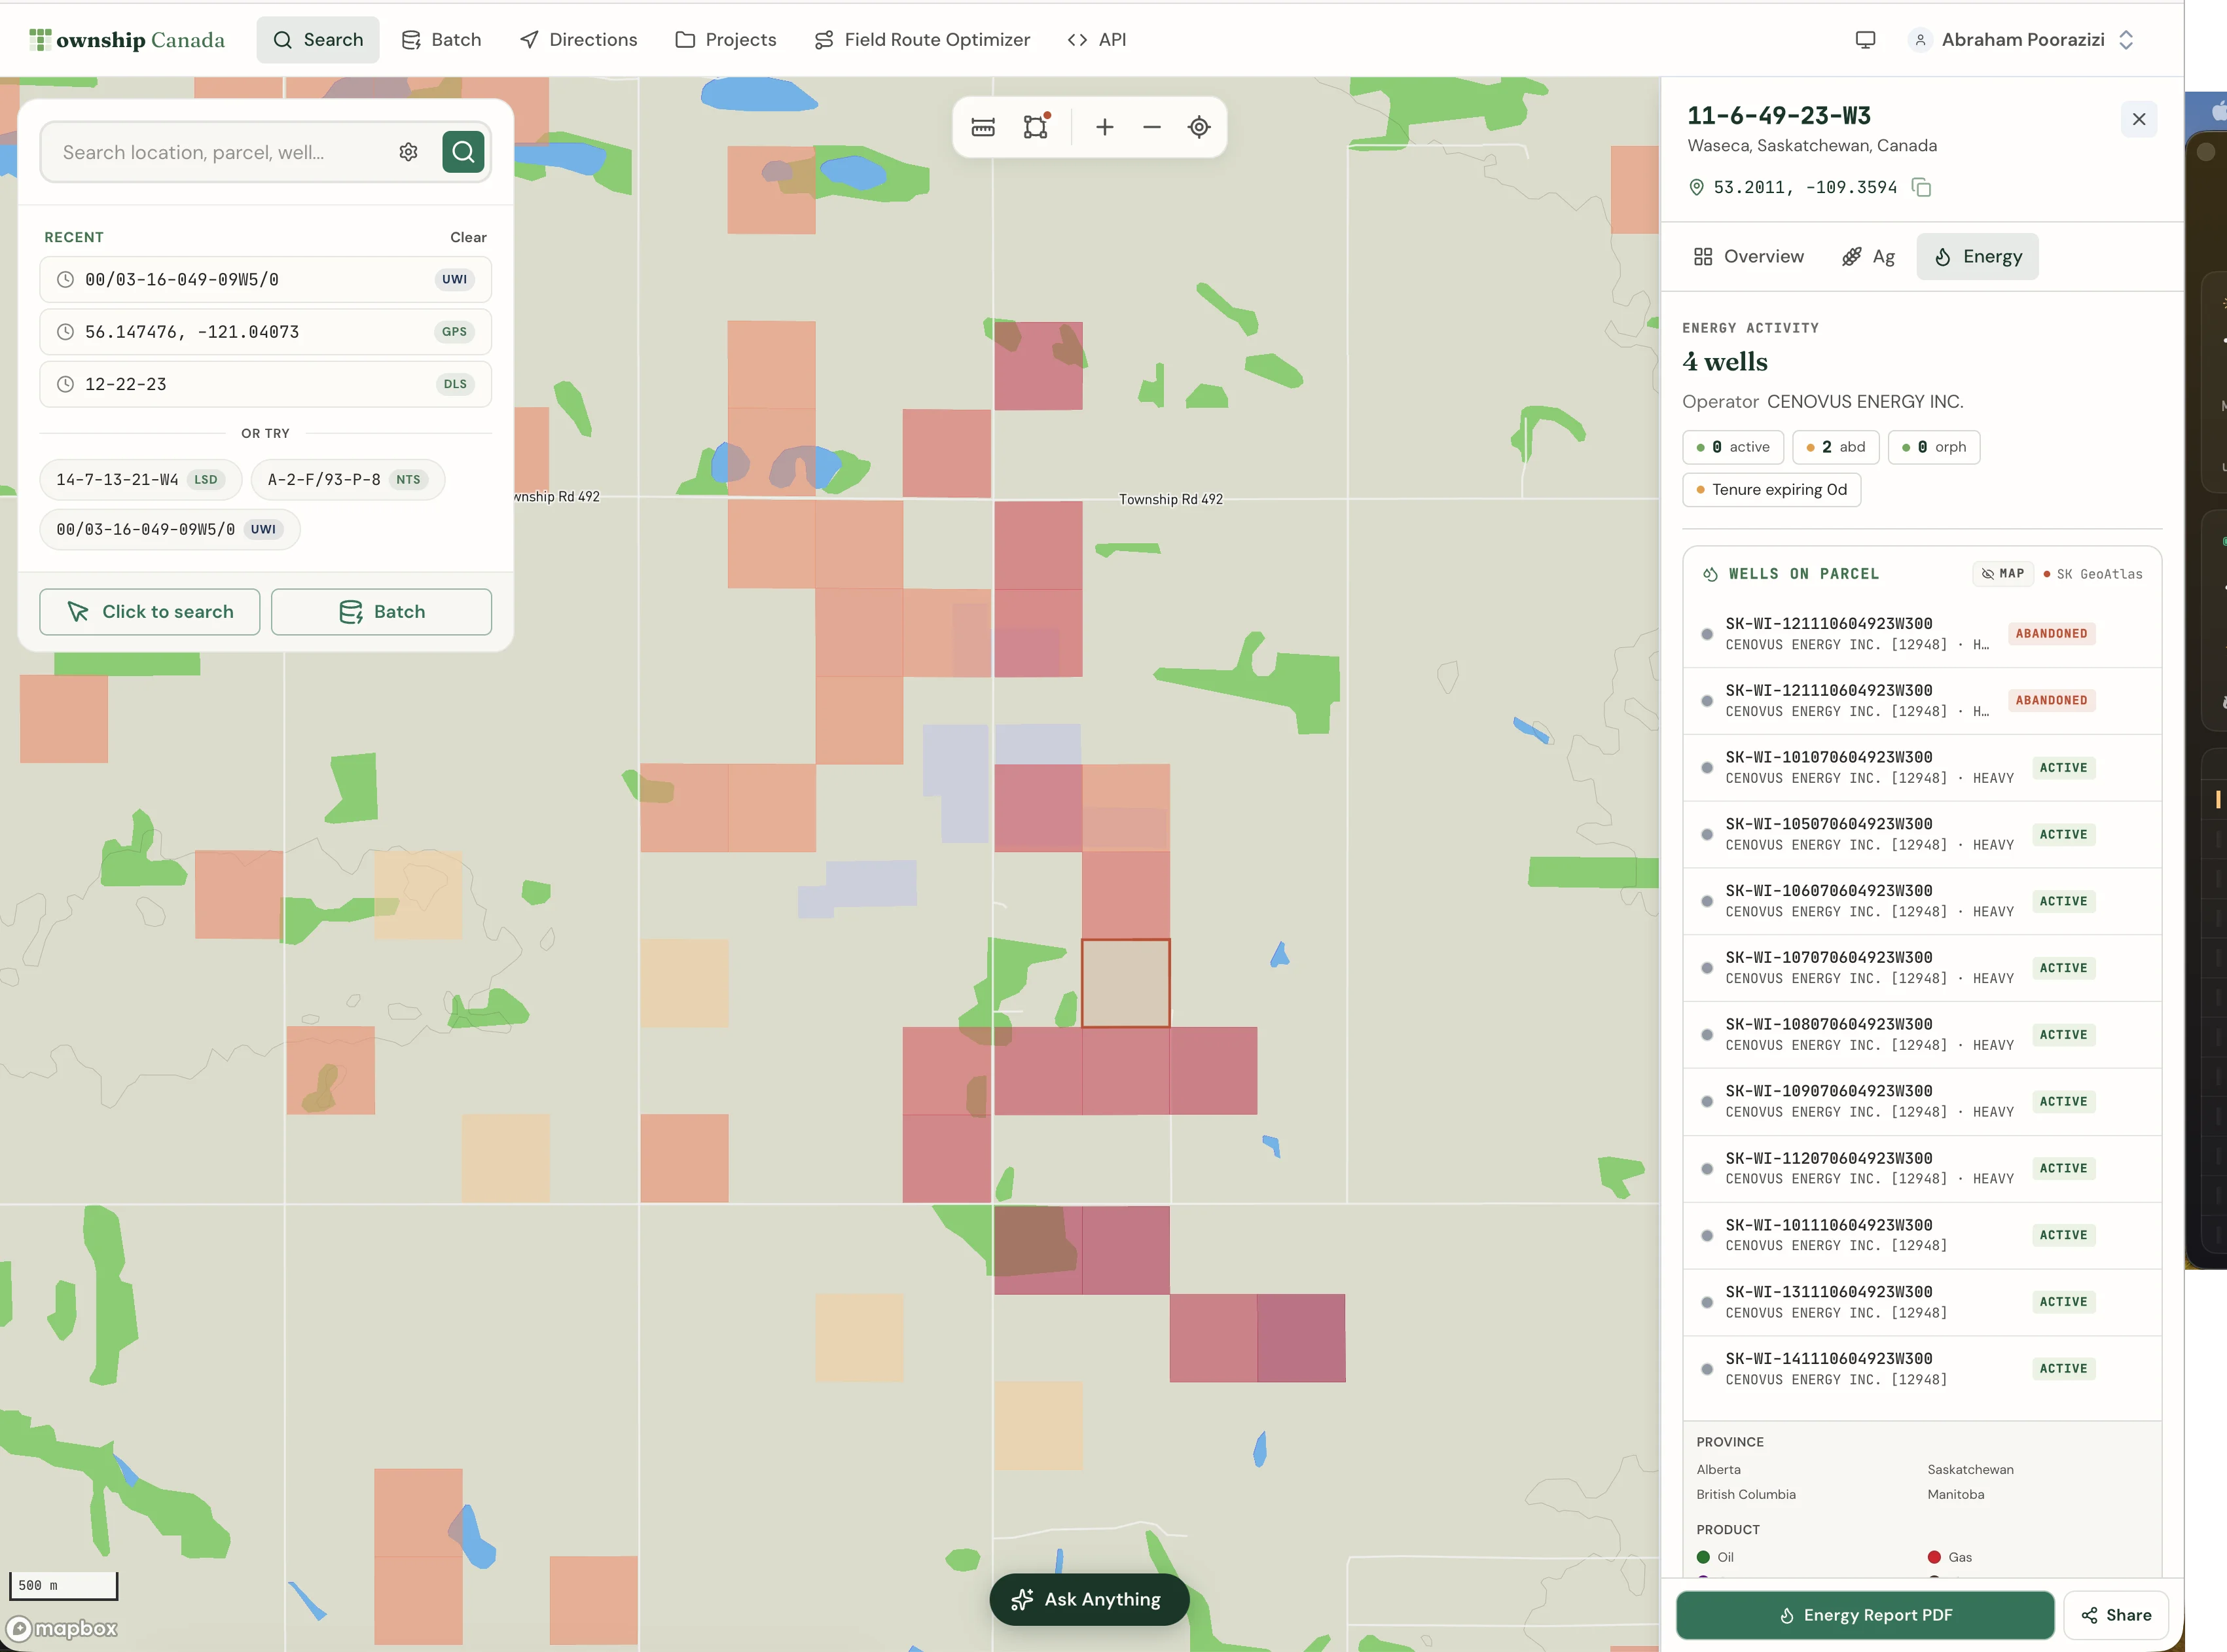
Task: Select well SK-WI-112070604923W300
Action: (x=1922, y=1169)
